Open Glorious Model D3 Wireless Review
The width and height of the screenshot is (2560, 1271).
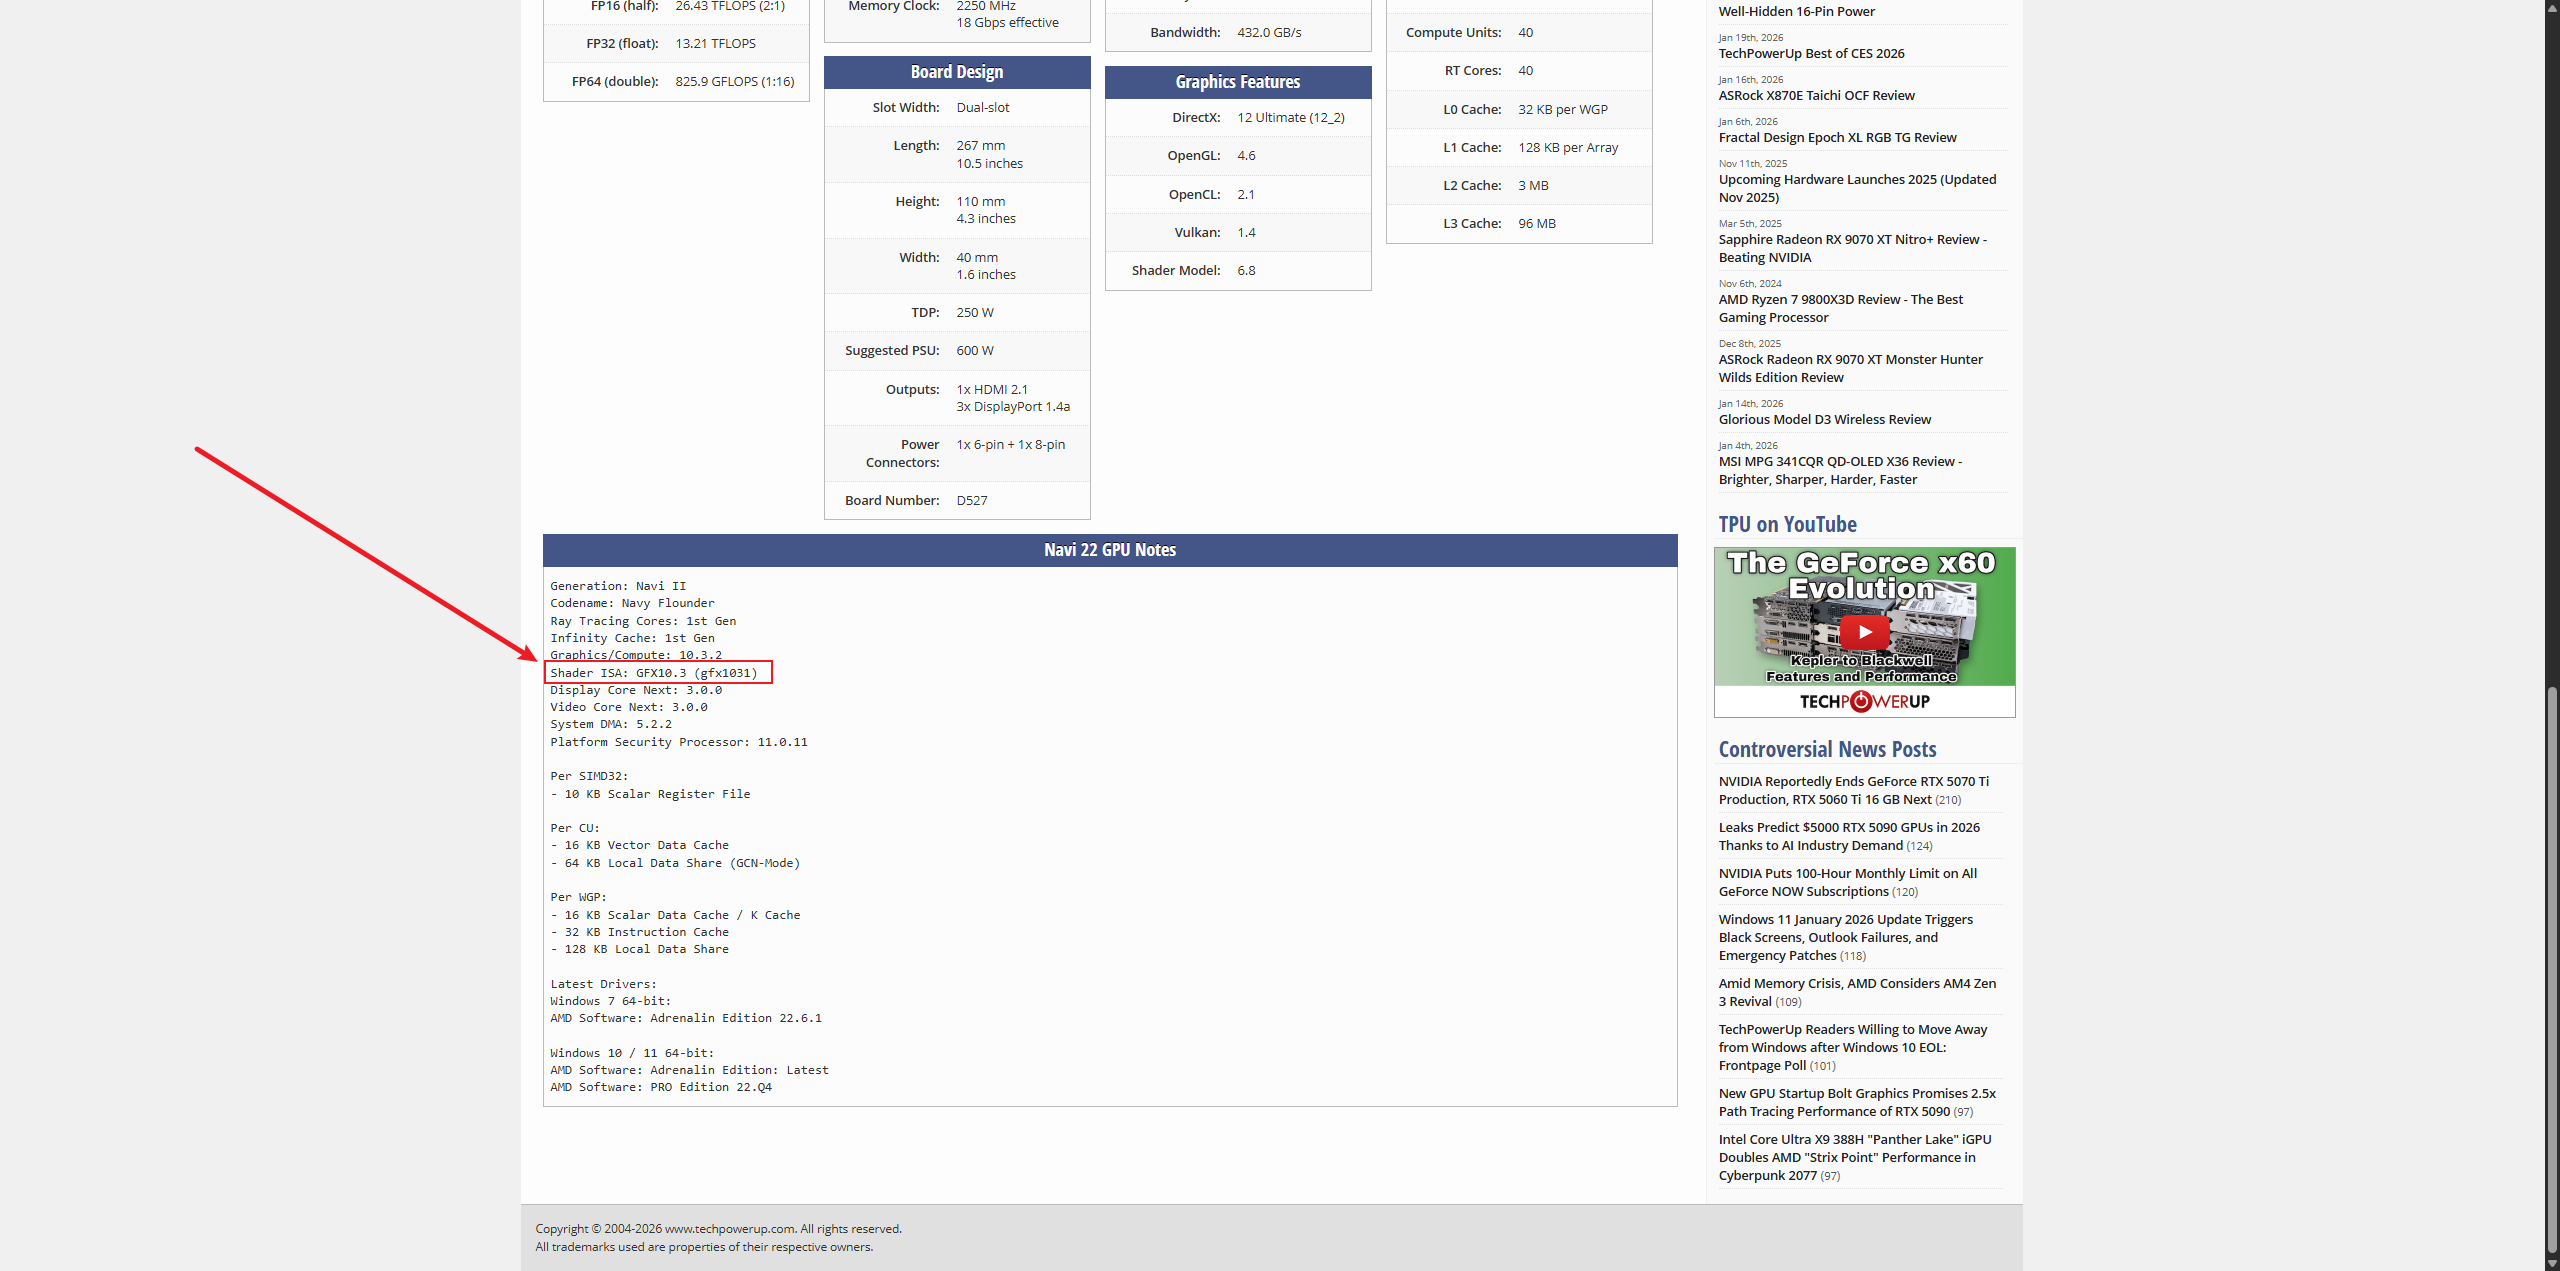click(1824, 419)
